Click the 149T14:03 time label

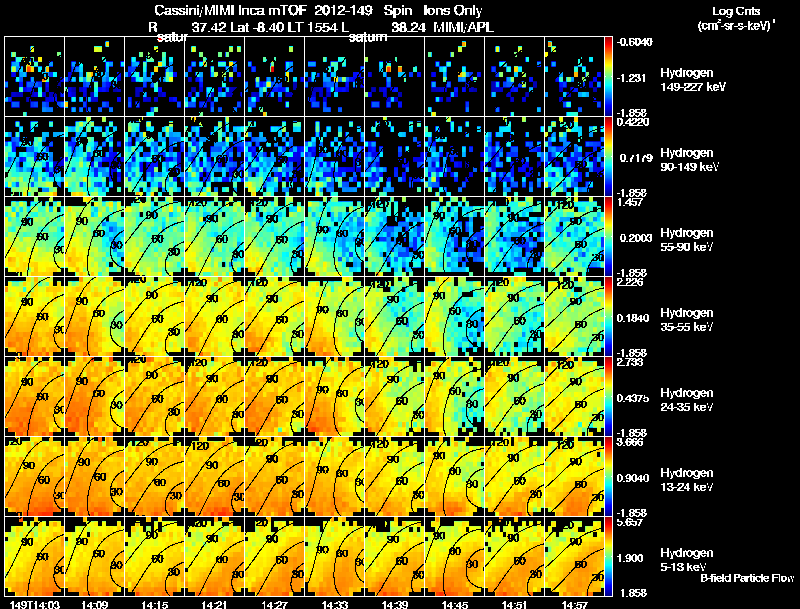pos(35,604)
